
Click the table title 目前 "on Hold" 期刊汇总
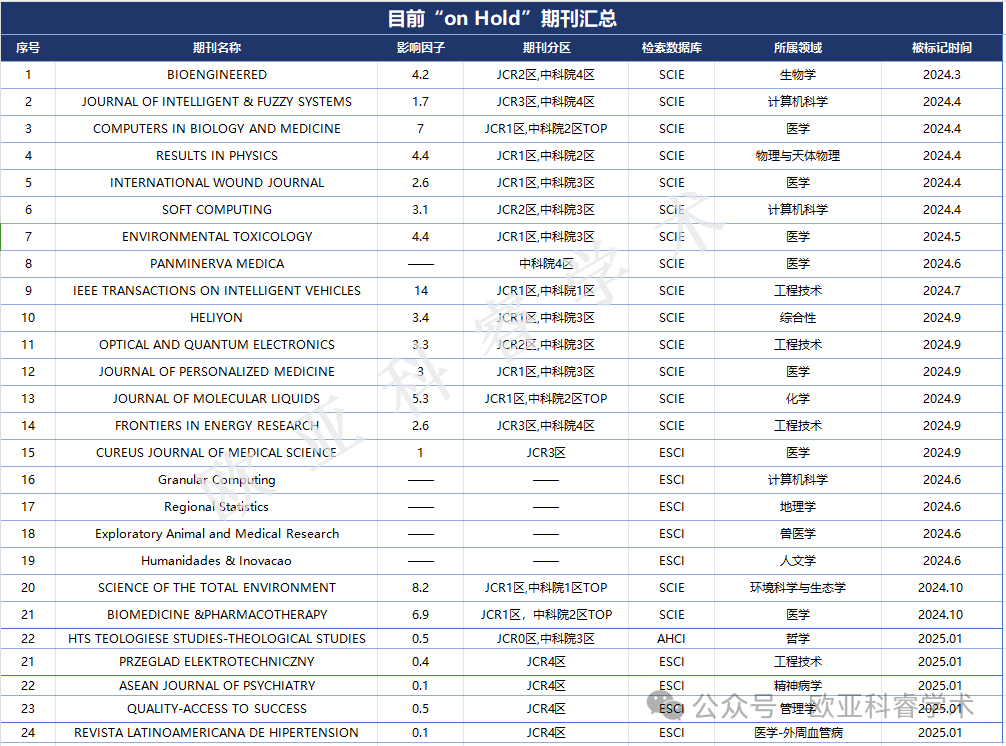coord(502,18)
